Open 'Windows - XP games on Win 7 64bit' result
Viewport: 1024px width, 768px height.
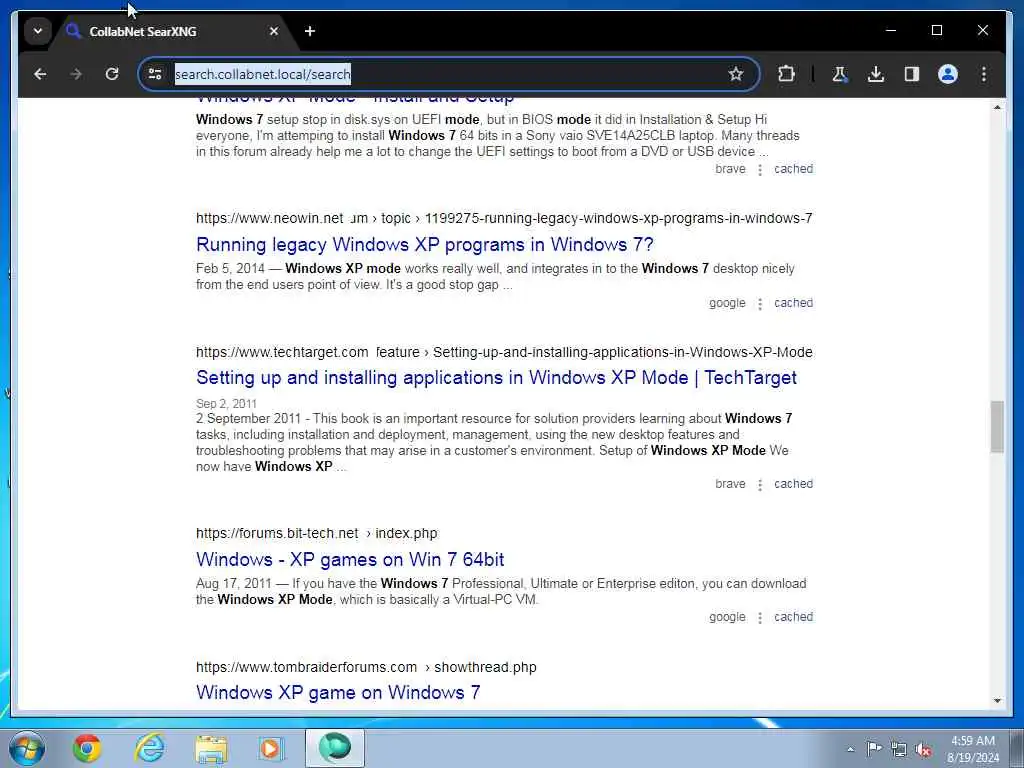point(350,560)
